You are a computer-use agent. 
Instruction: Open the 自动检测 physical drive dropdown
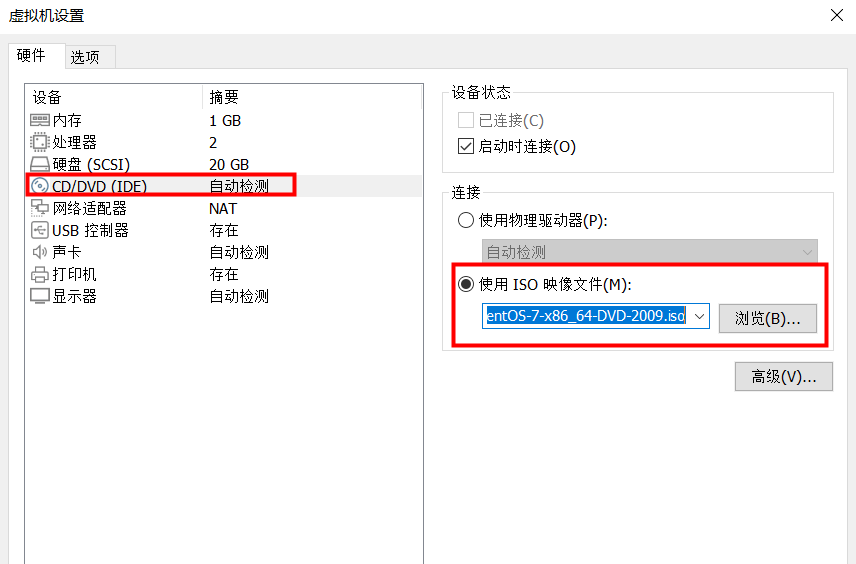649,253
